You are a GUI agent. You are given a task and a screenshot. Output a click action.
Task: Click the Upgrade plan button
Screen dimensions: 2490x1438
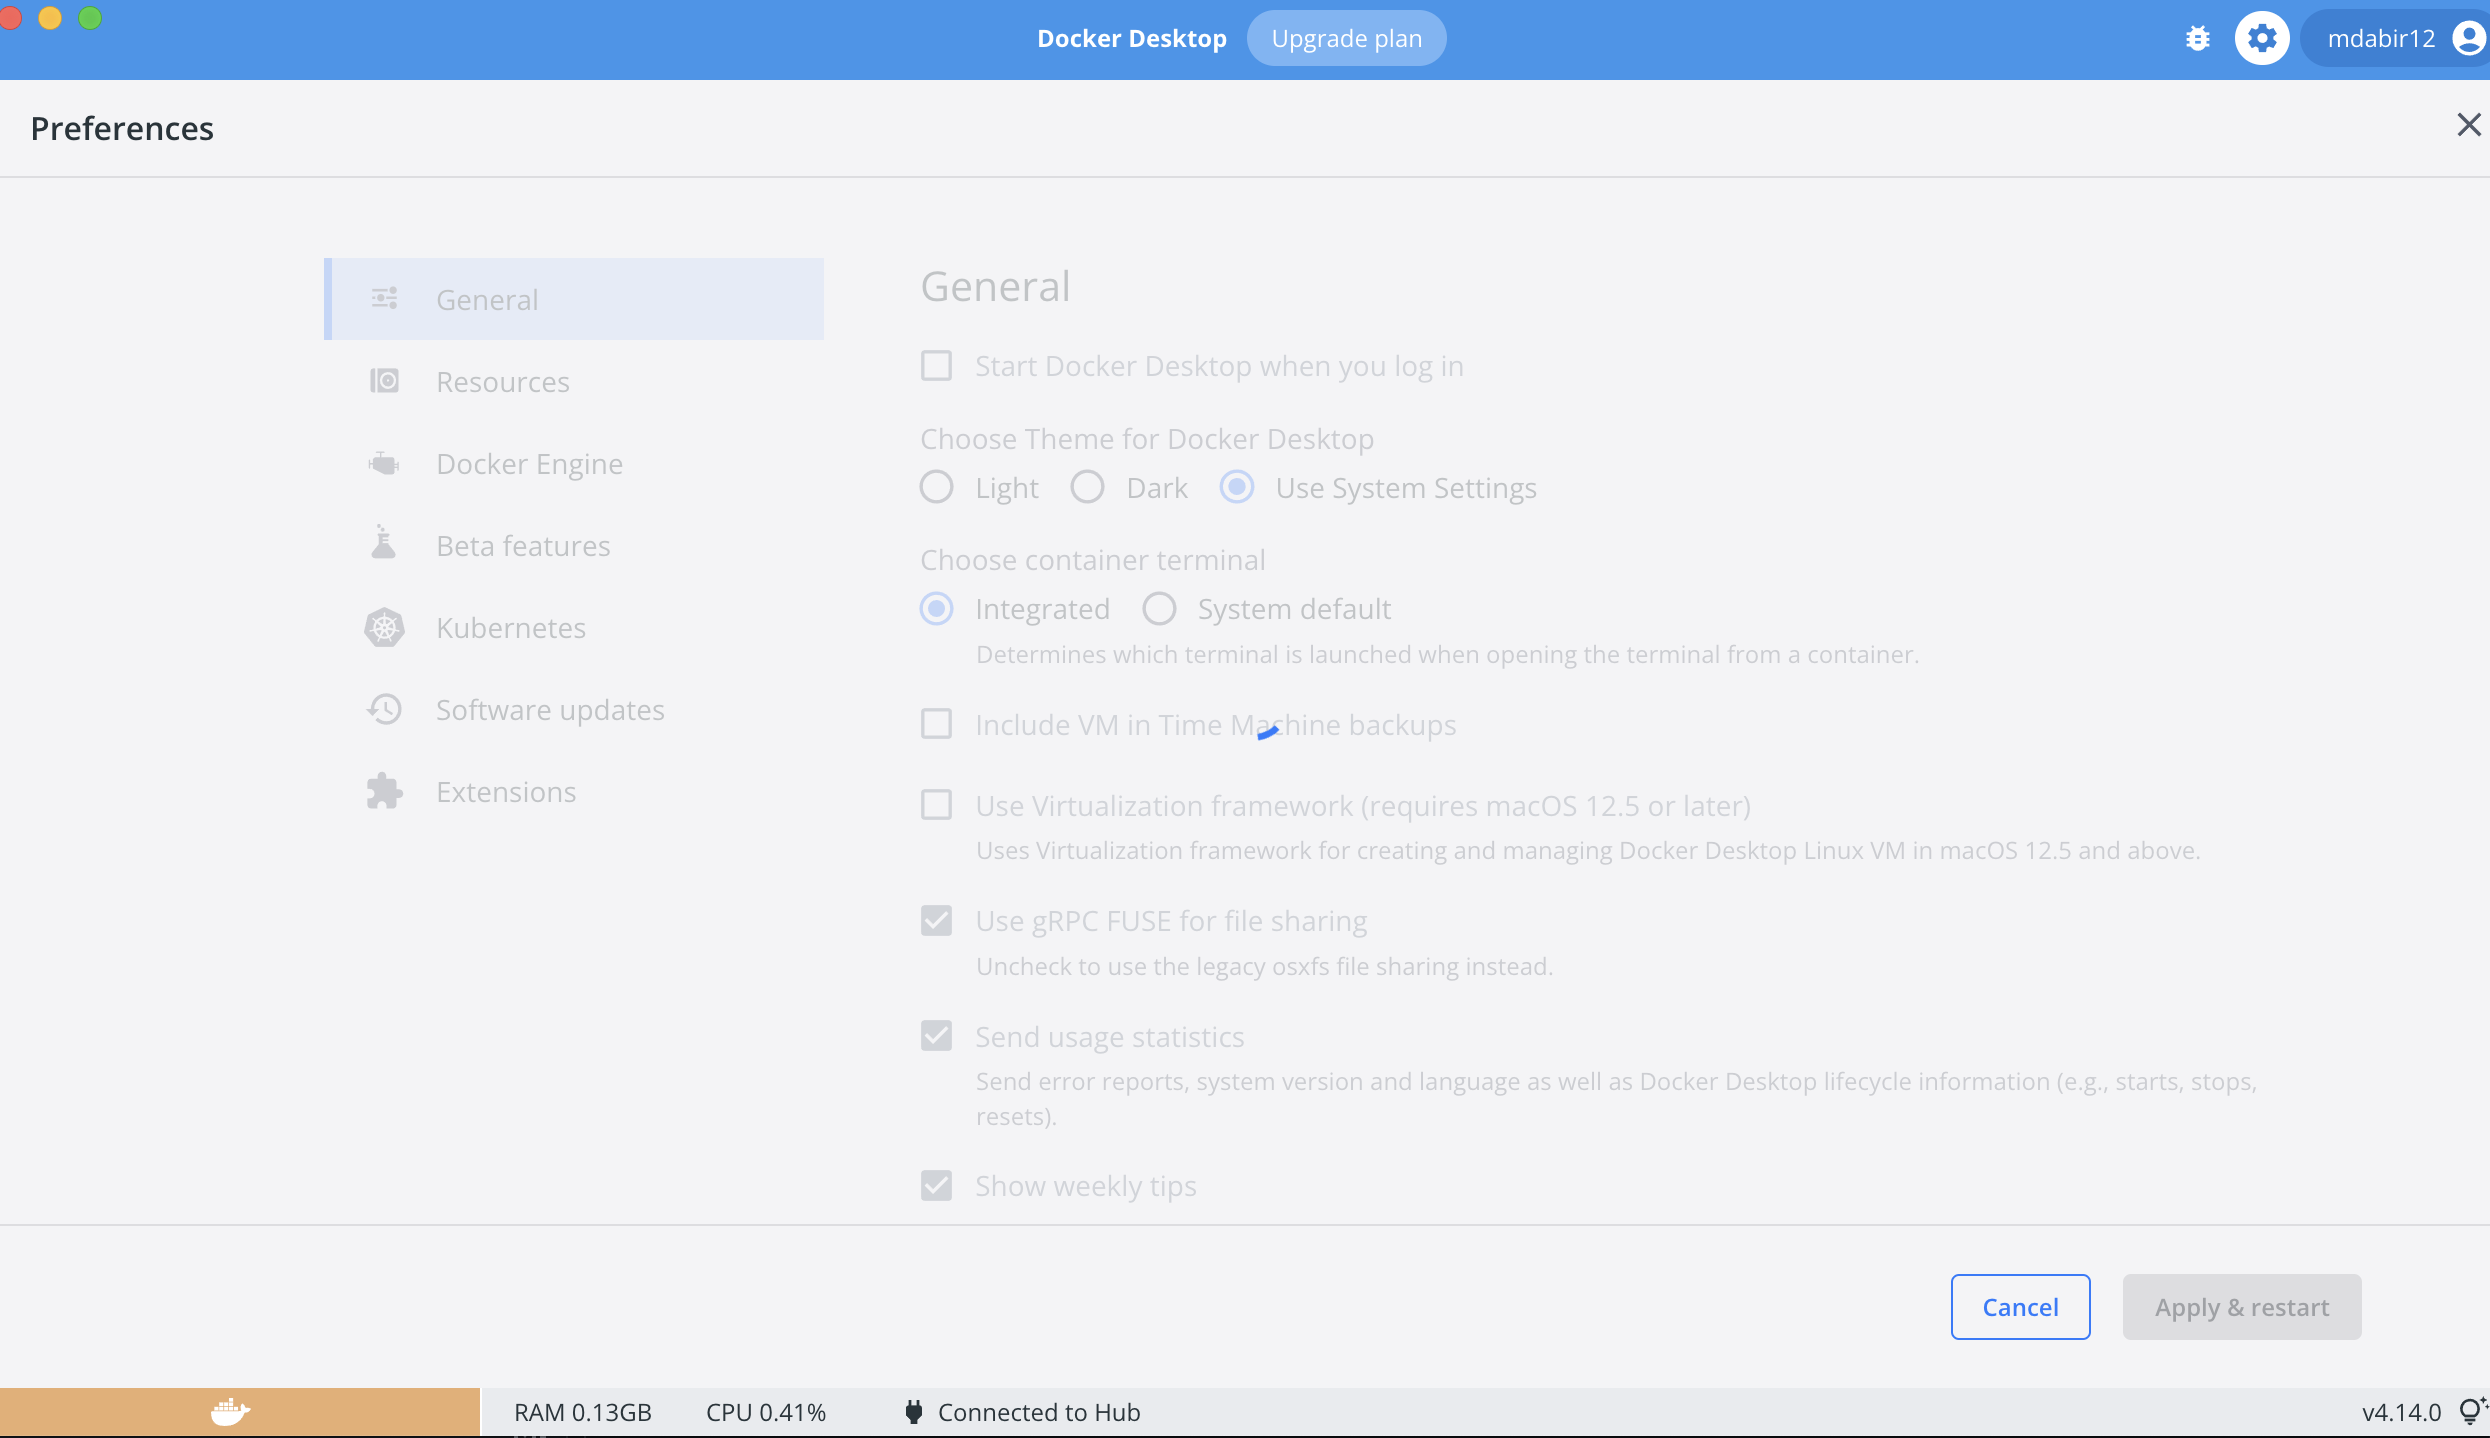(1346, 38)
